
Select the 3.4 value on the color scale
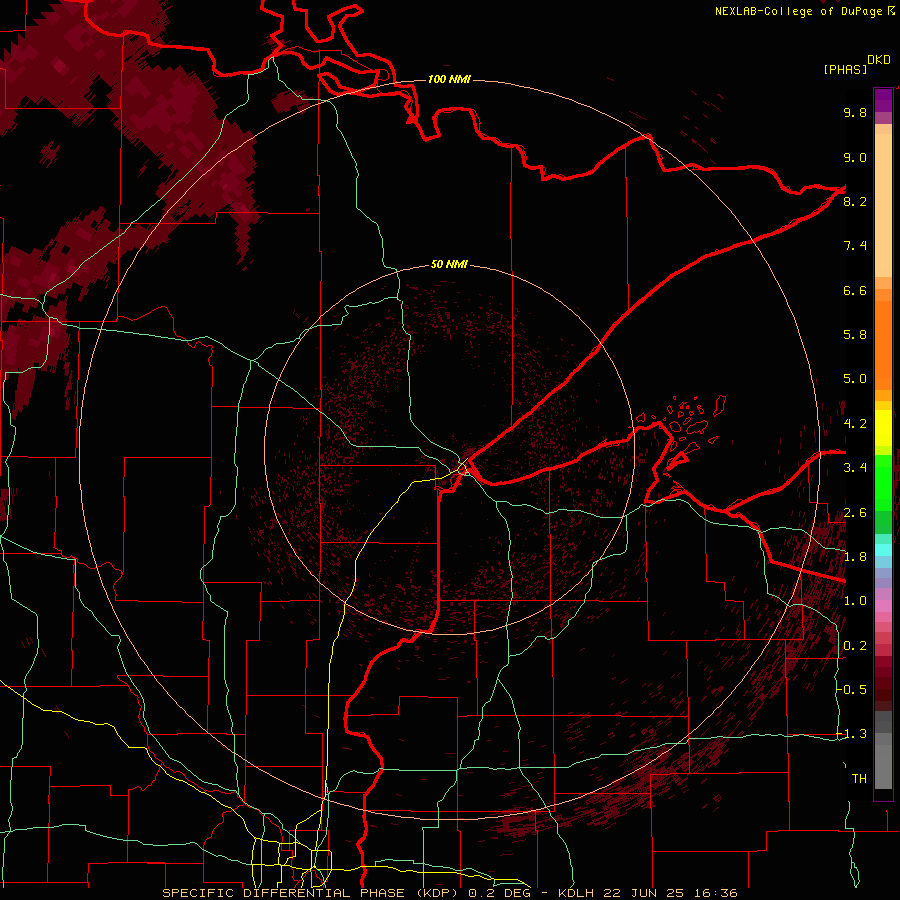(x=855, y=468)
